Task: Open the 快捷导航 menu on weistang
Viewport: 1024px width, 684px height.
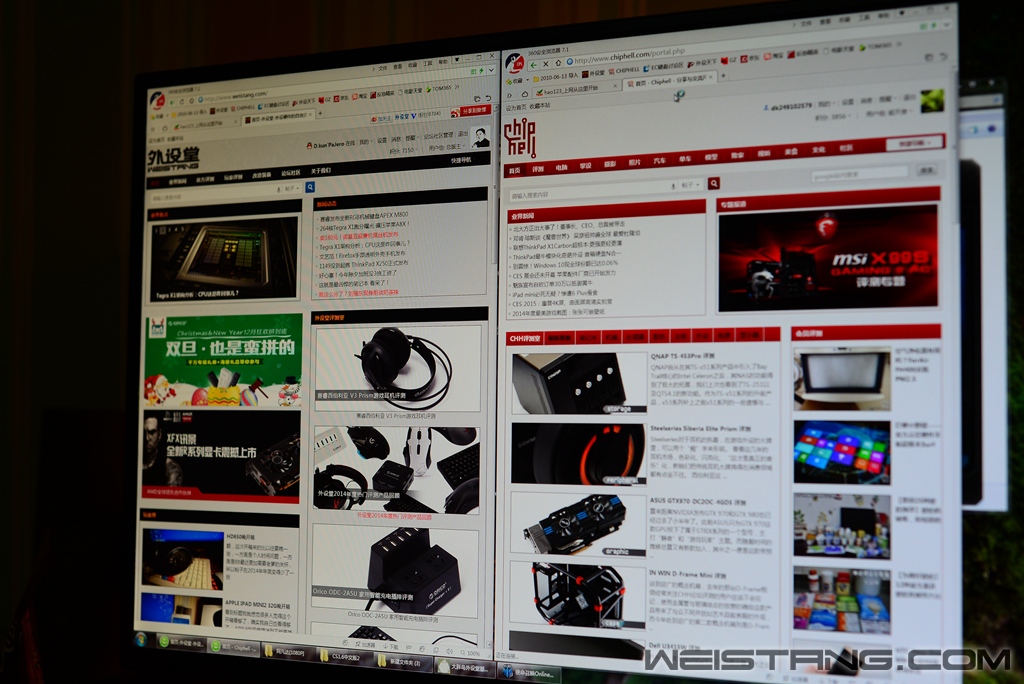Action: (x=461, y=160)
